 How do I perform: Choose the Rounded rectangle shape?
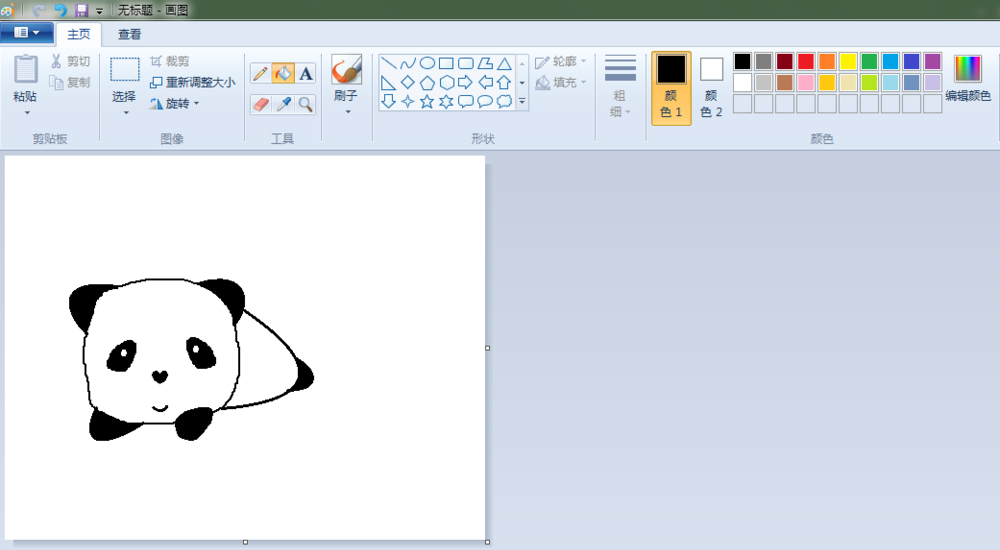[x=466, y=63]
